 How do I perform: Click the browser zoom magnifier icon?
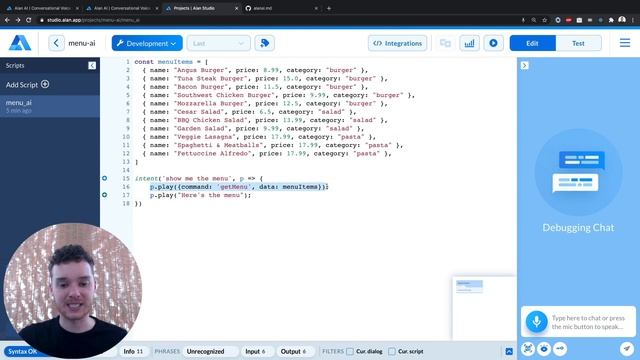pyautogui.click(x=533, y=20)
